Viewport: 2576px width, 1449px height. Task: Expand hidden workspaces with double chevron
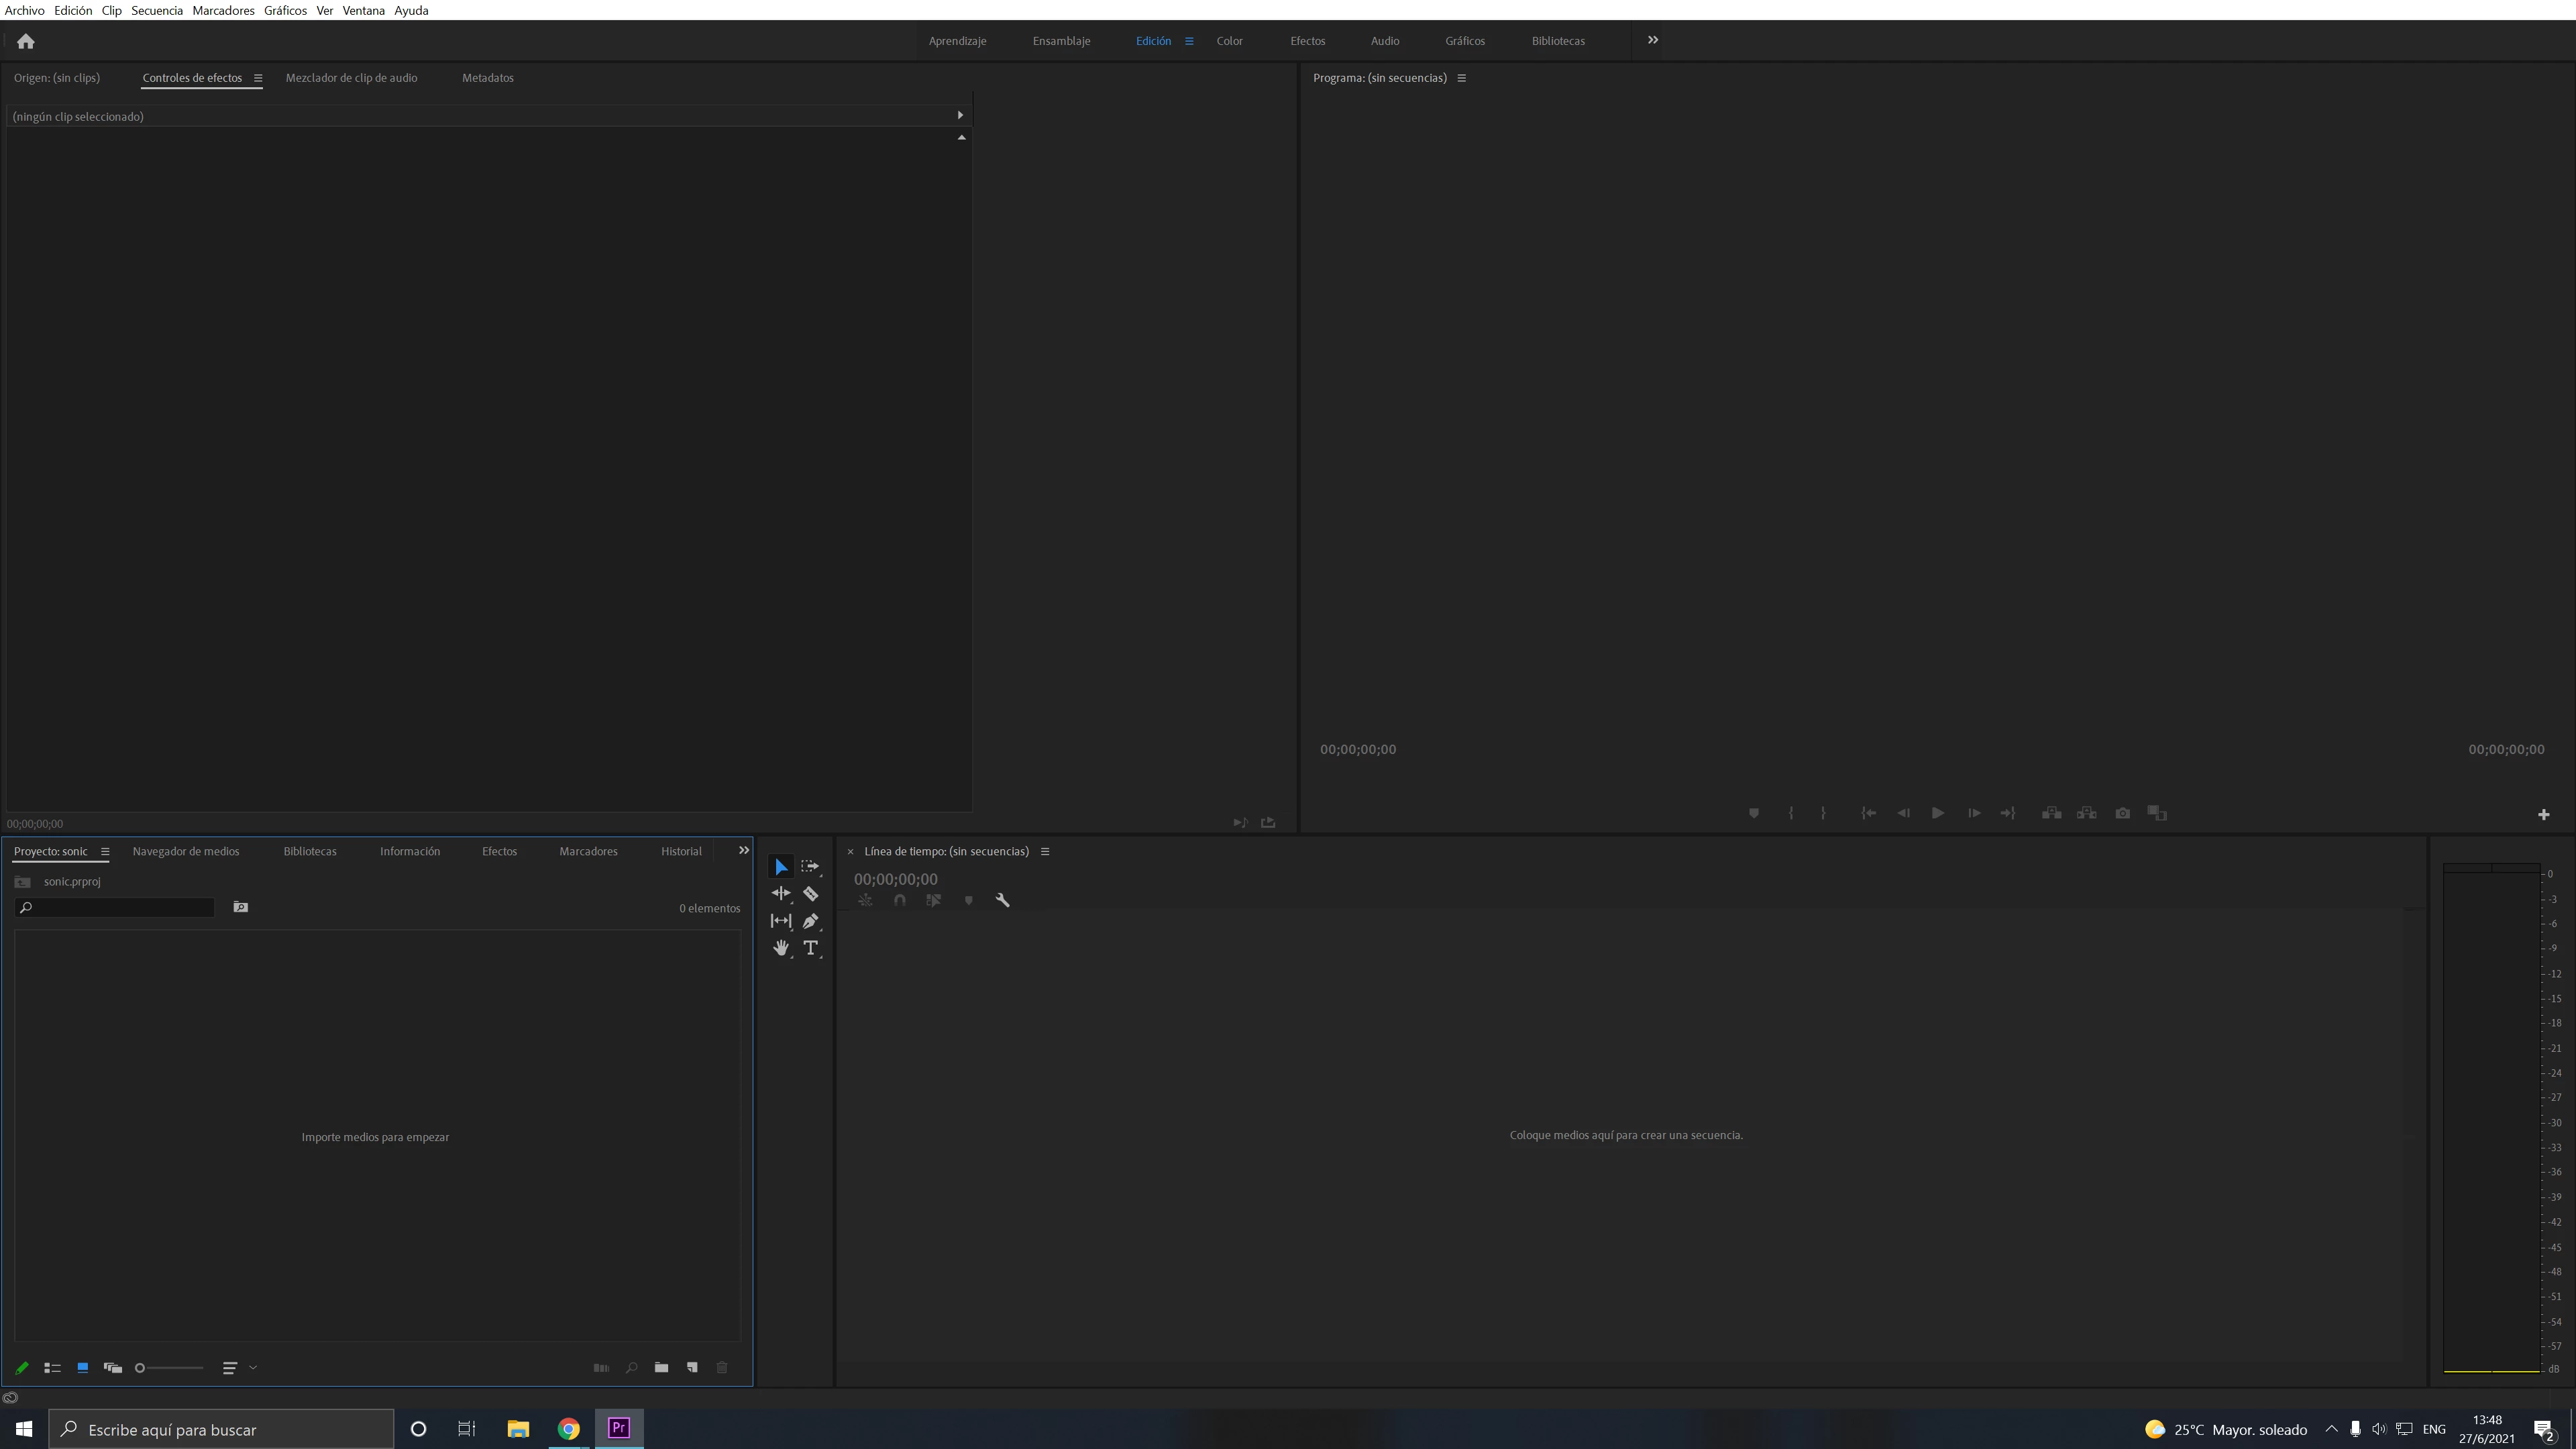(x=1652, y=40)
